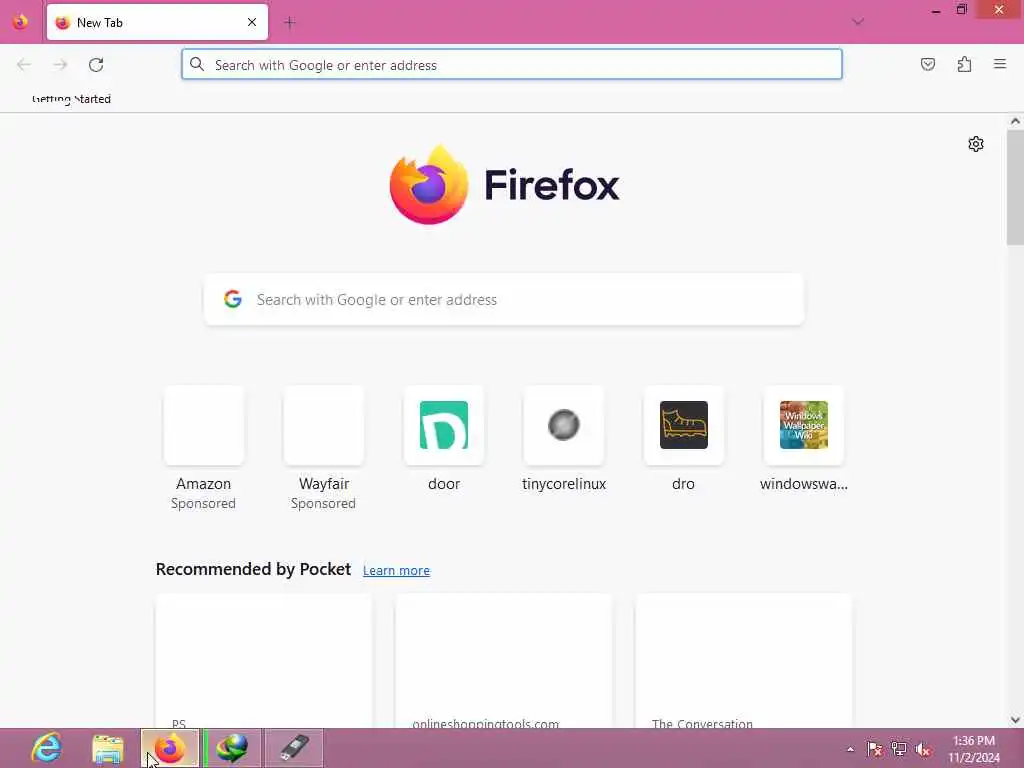The width and height of the screenshot is (1024, 768).
Task: Go forward one page
Action: click(x=60, y=65)
